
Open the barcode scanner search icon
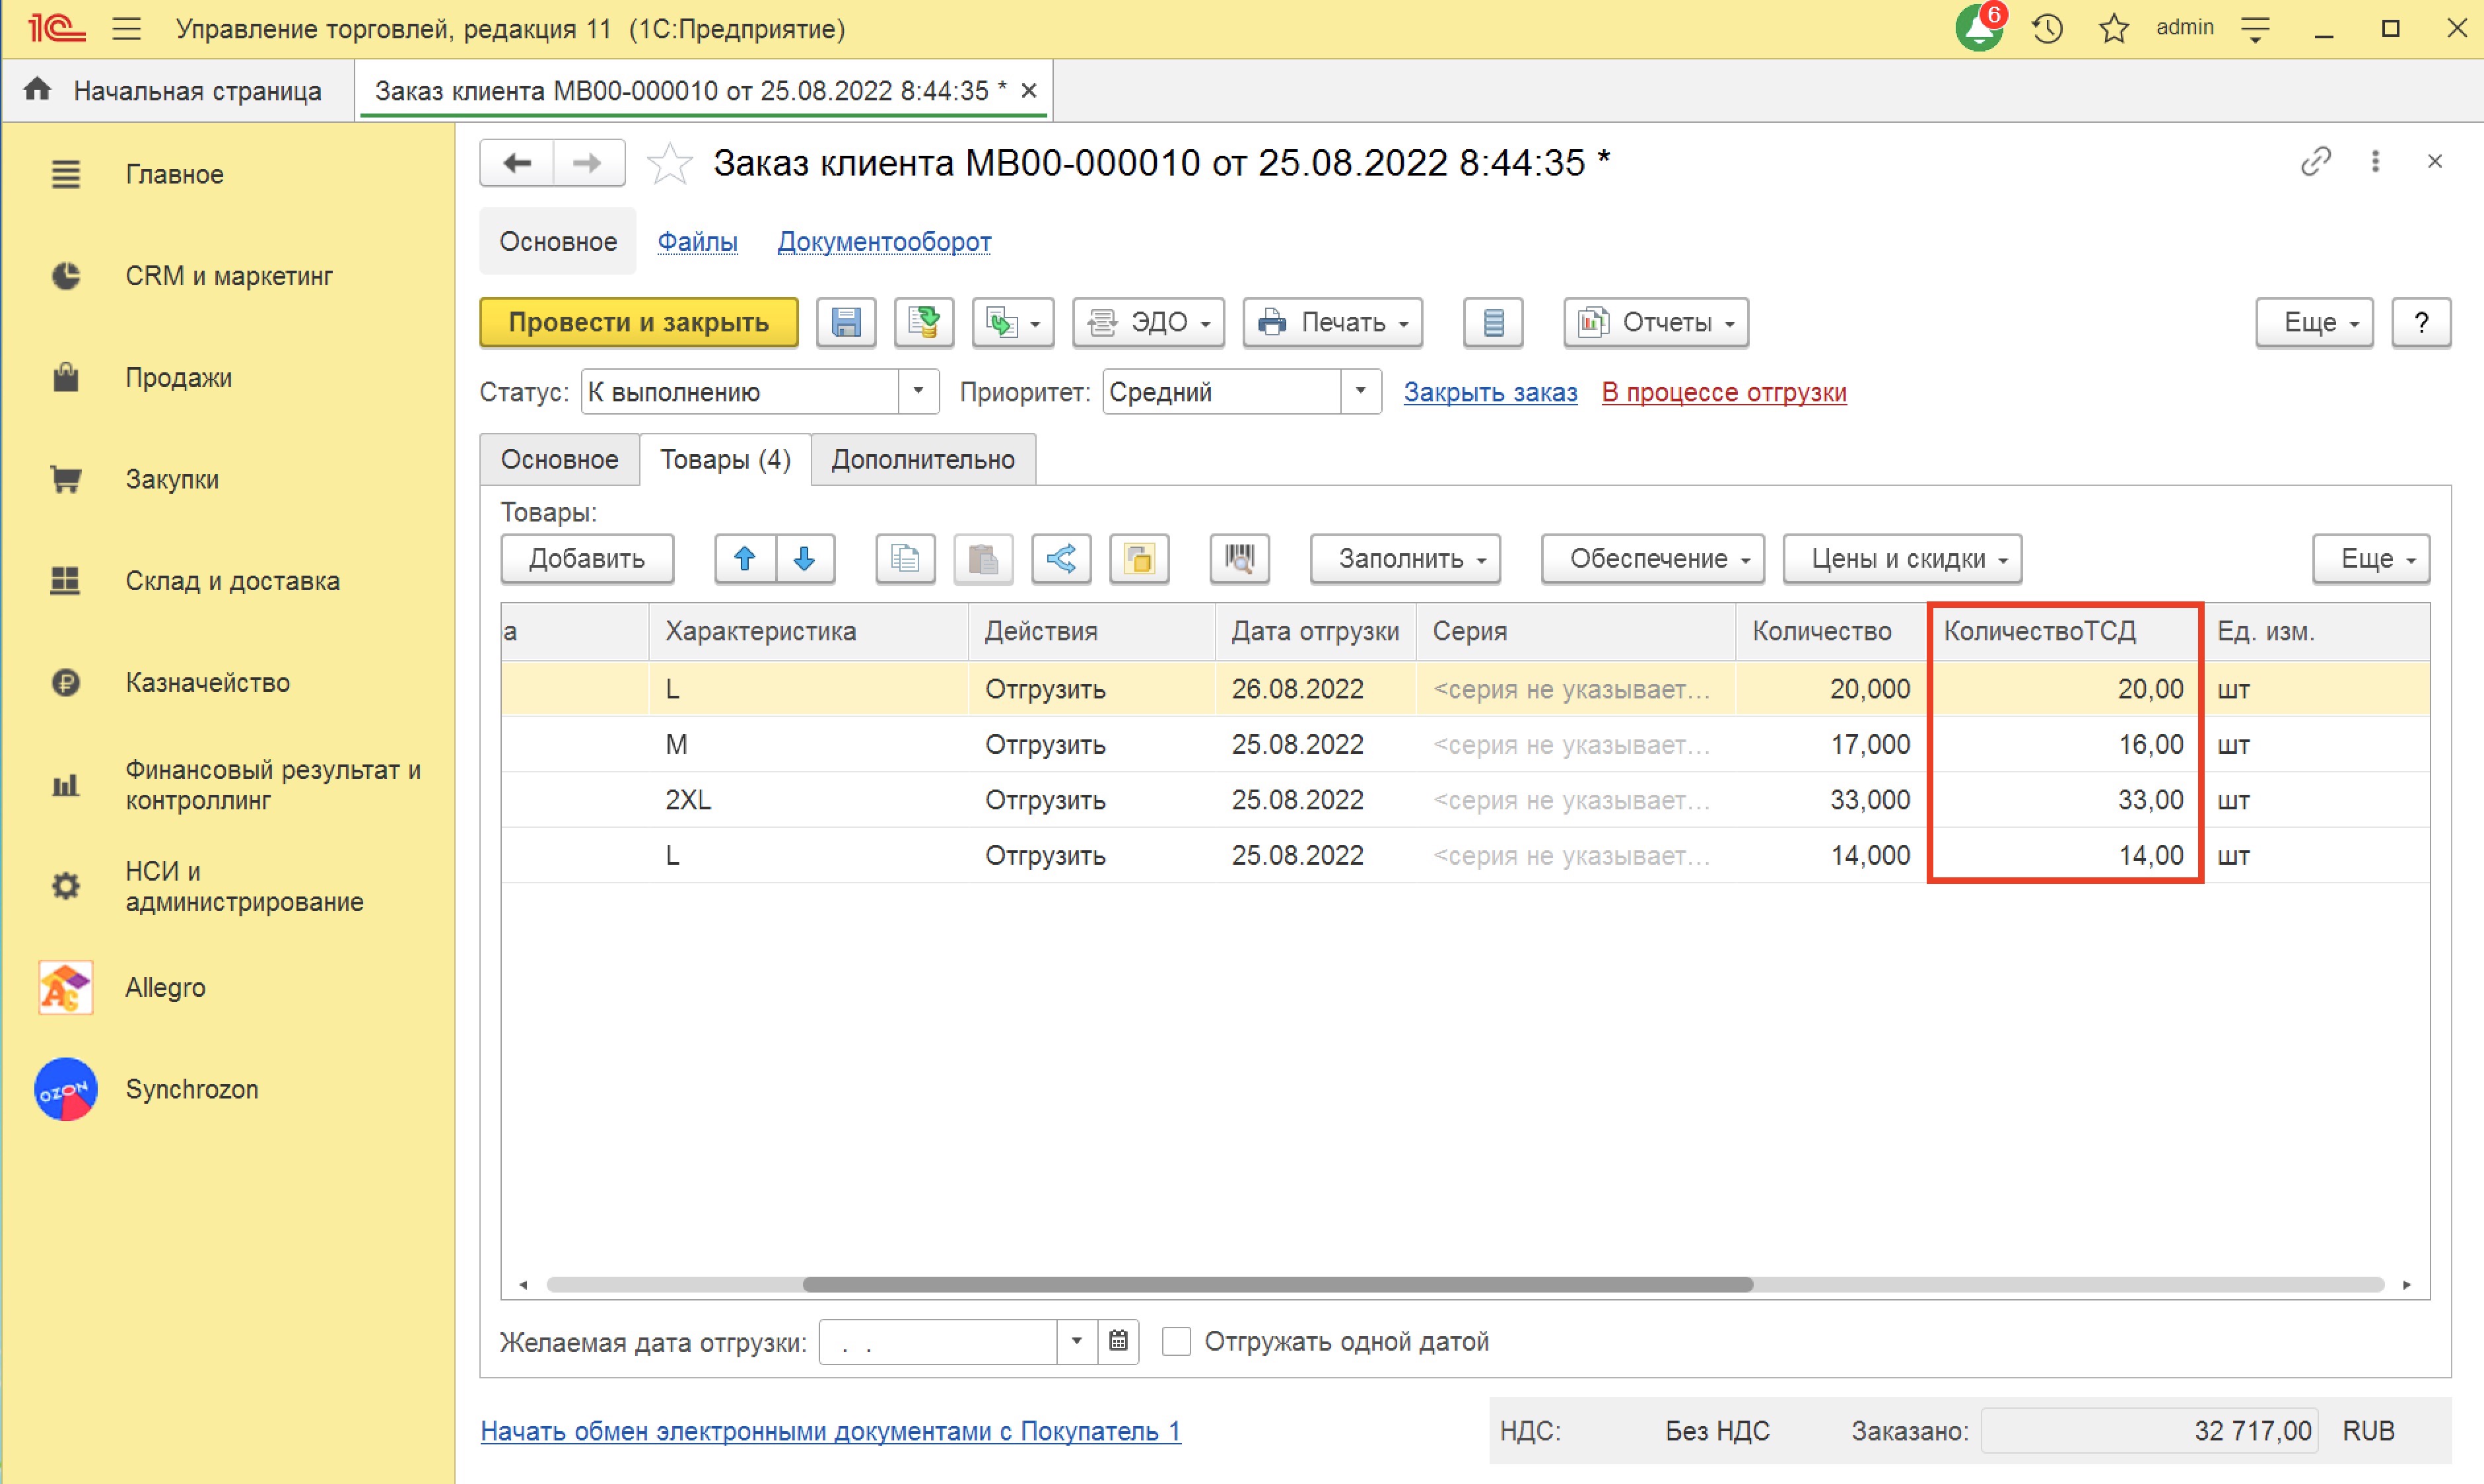(x=1239, y=558)
